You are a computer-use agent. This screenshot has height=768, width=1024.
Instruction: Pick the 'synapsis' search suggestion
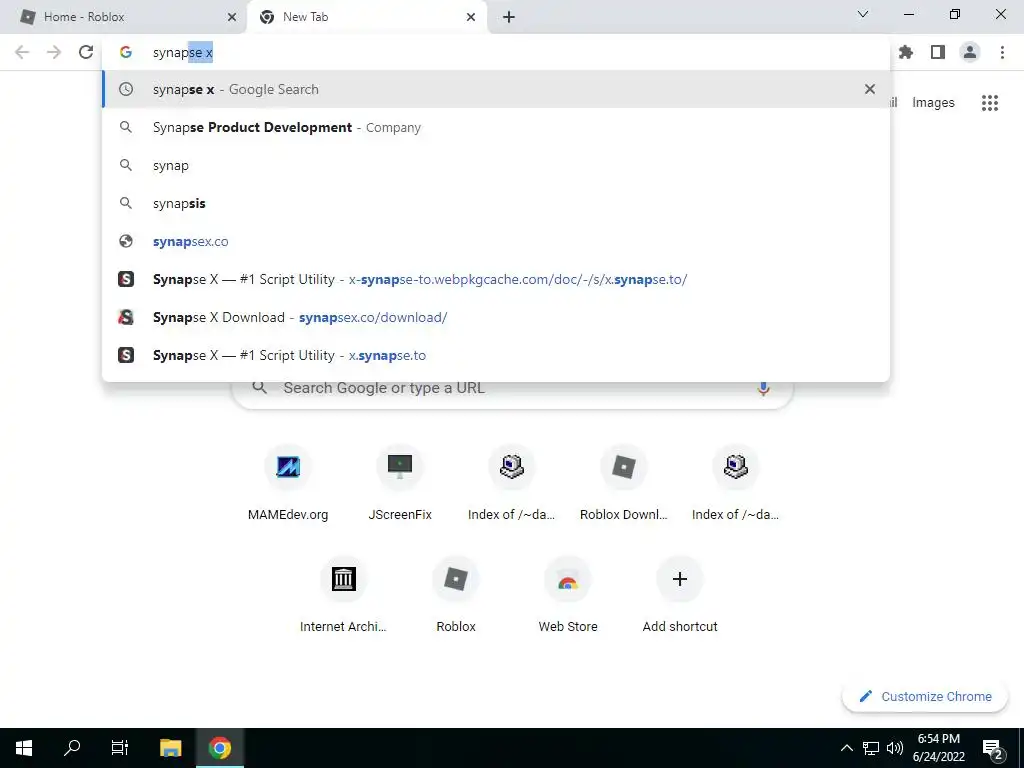click(496, 203)
